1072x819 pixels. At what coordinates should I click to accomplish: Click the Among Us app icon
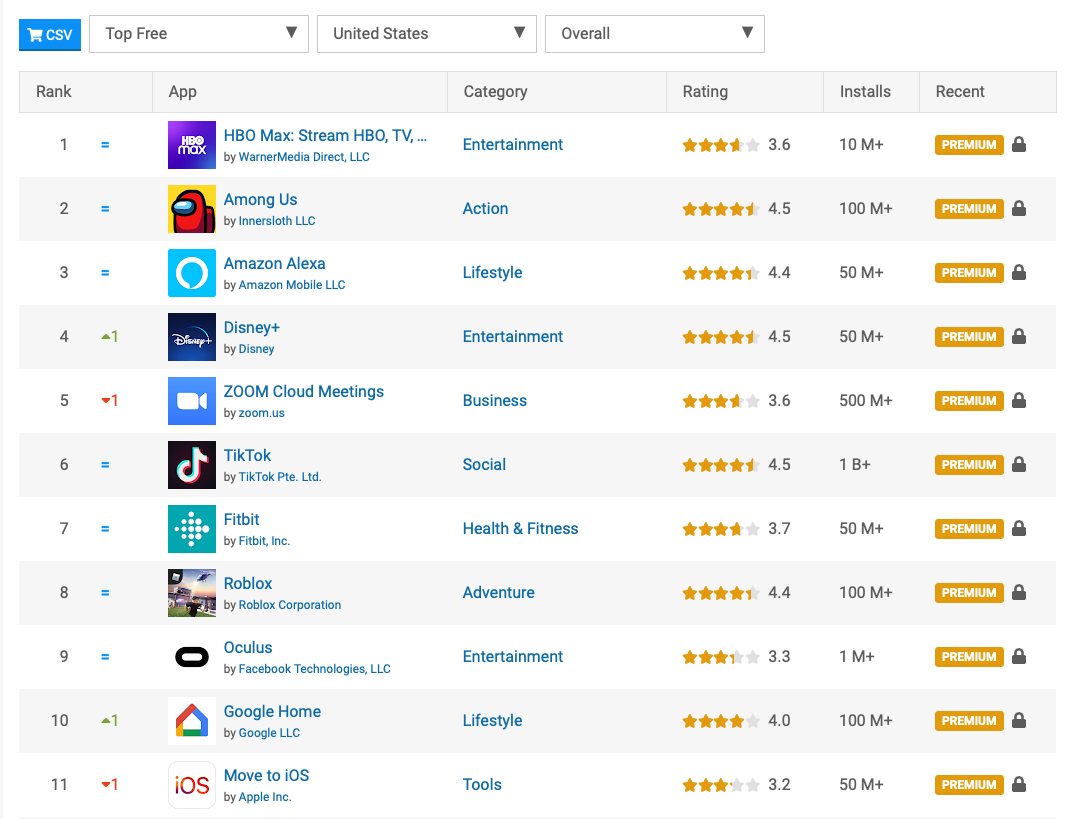[x=192, y=209]
